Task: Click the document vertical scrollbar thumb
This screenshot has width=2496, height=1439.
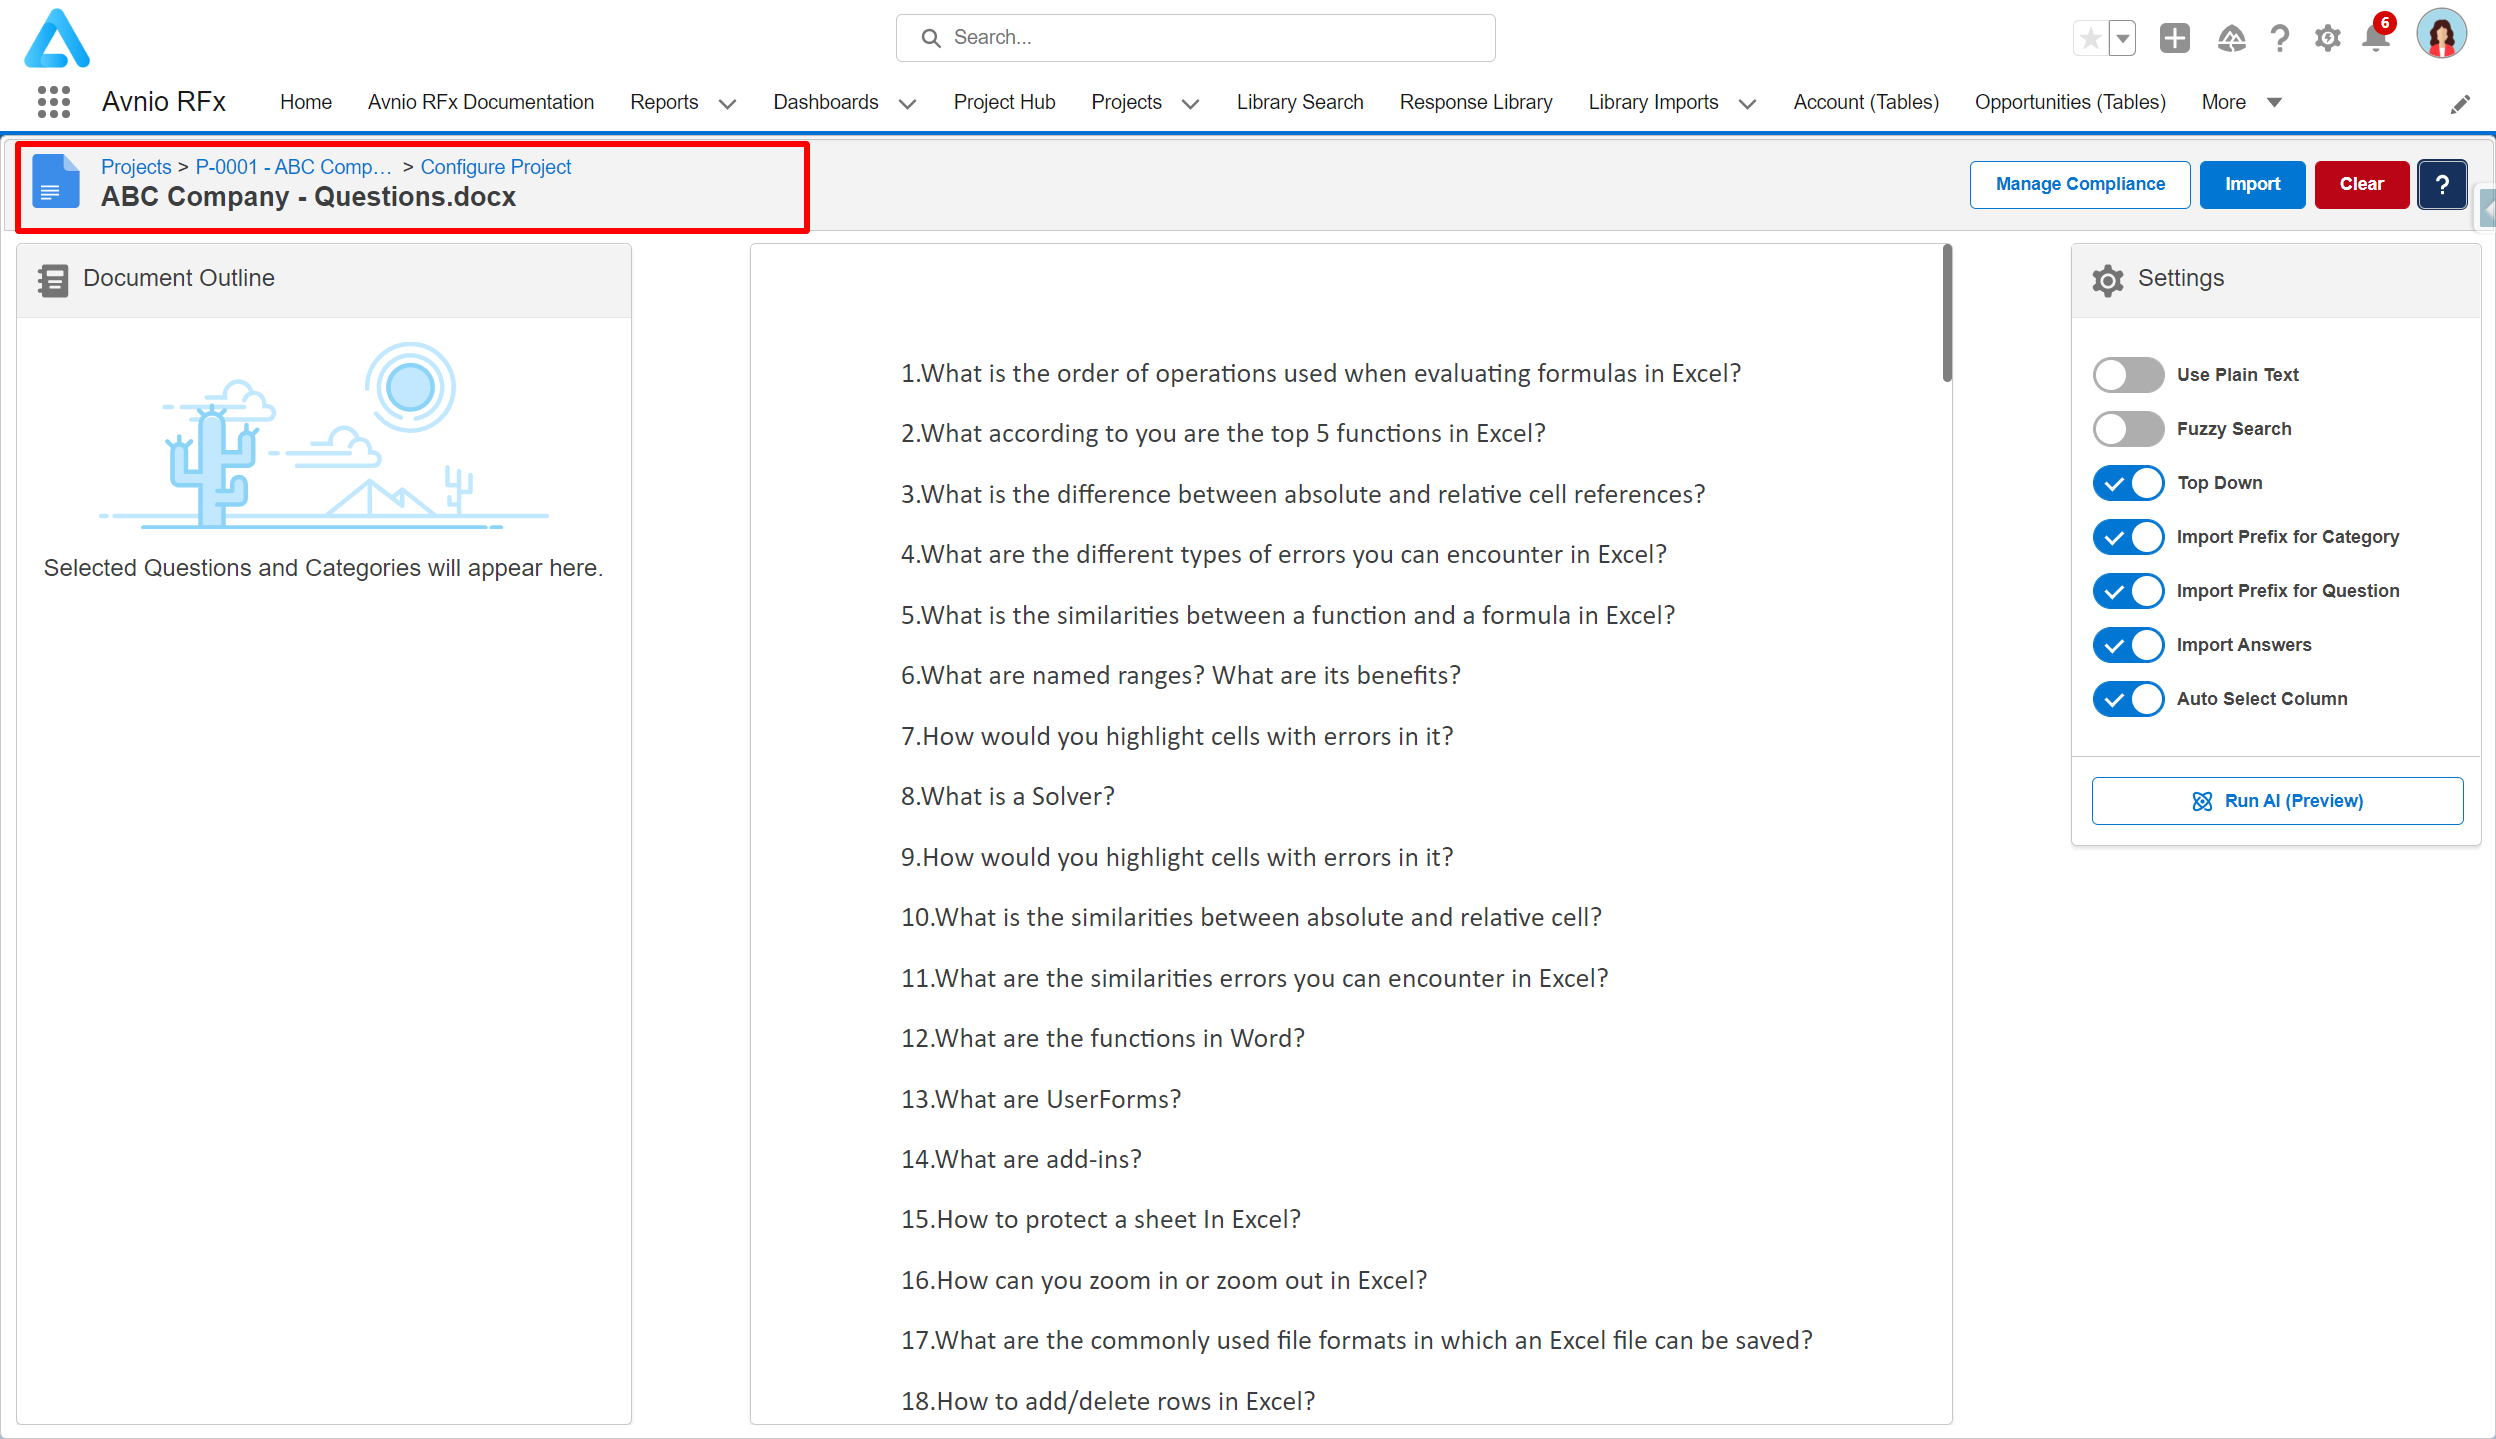Action: (x=1947, y=312)
